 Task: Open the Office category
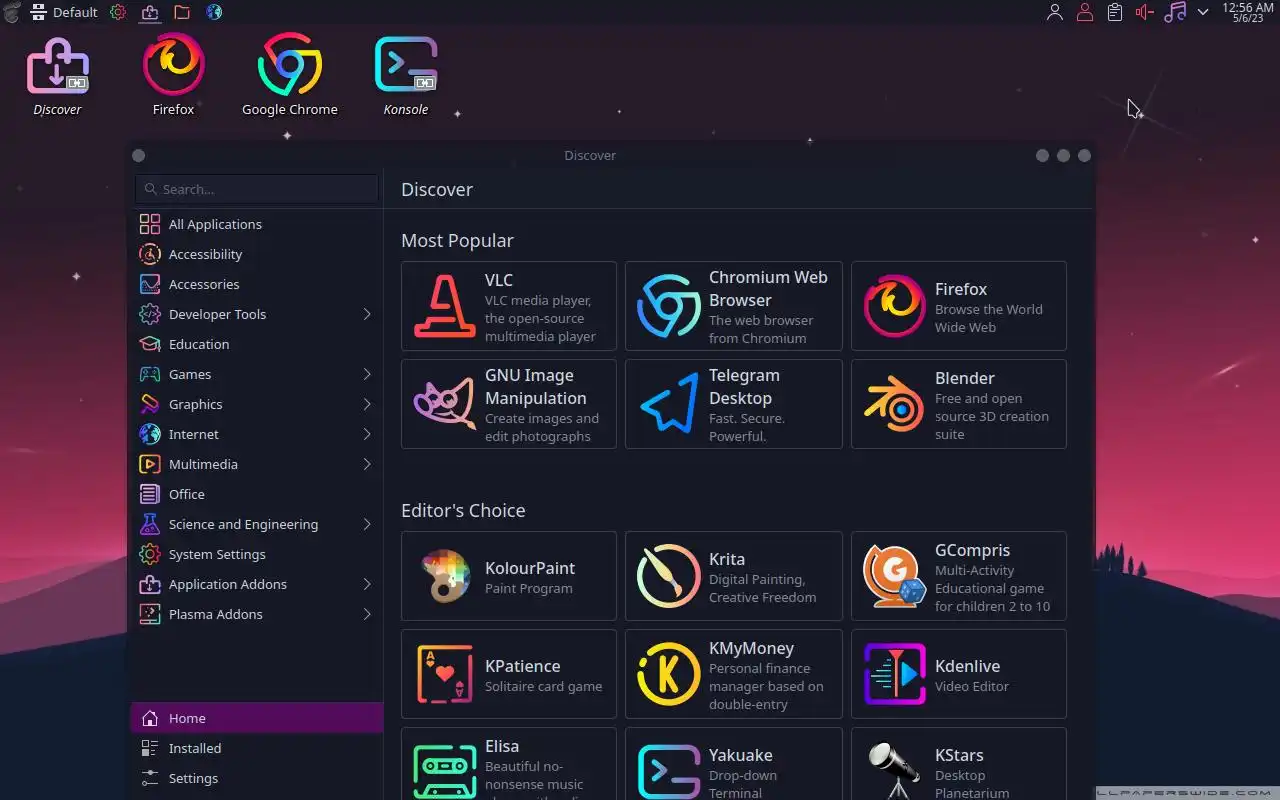pos(256,494)
